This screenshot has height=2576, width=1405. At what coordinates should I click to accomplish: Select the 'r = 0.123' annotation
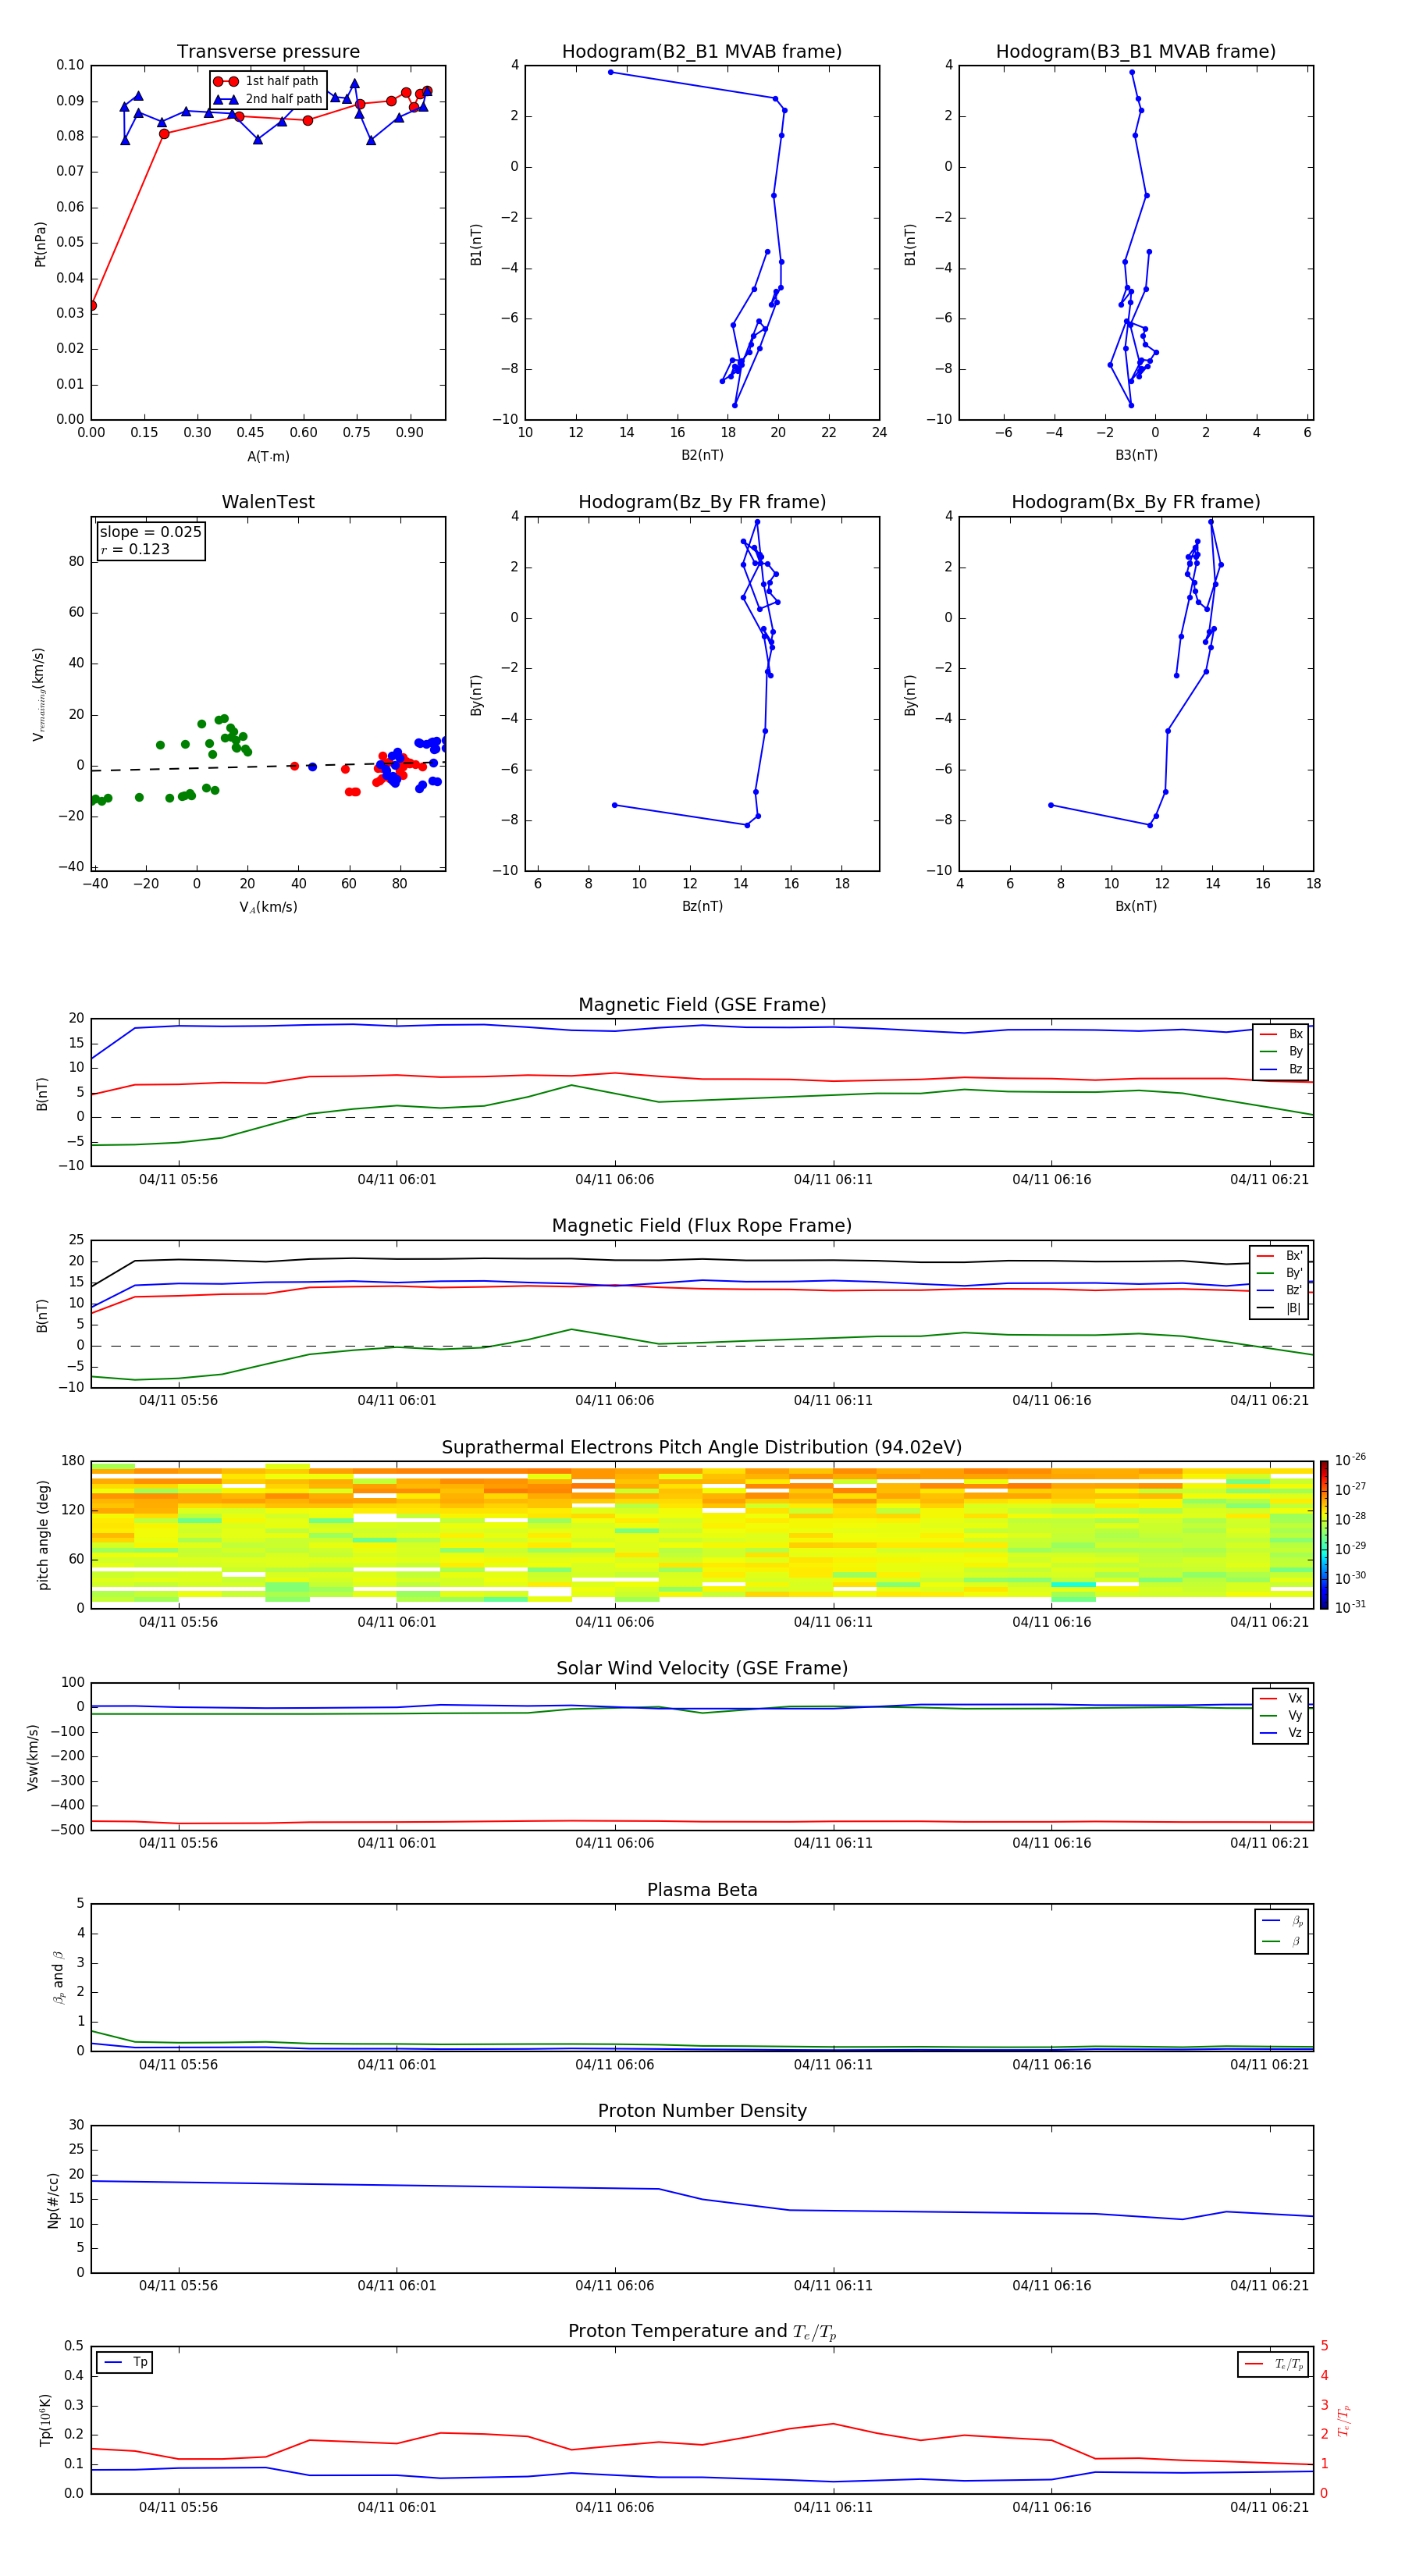(135, 549)
